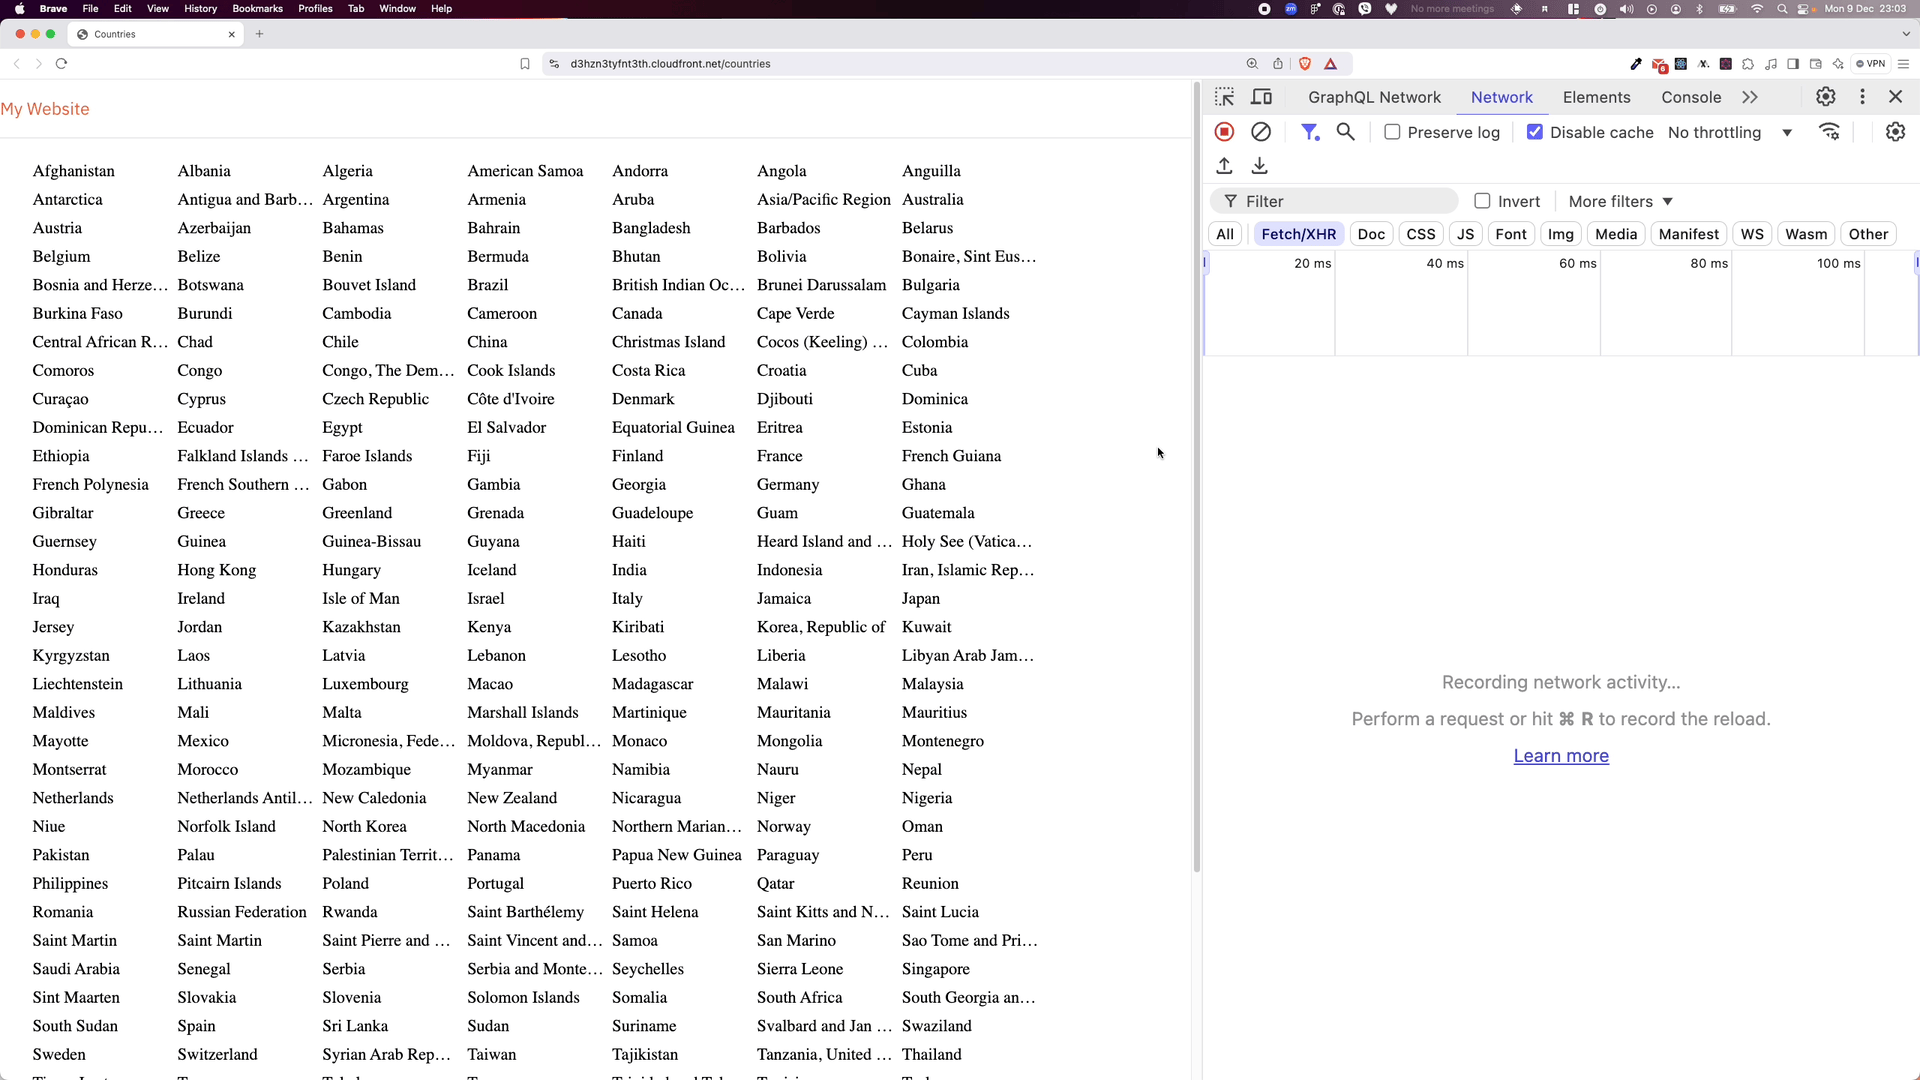1920x1080 pixels.
Task: Click the record/stop network activity icon
Action: 1224,131
